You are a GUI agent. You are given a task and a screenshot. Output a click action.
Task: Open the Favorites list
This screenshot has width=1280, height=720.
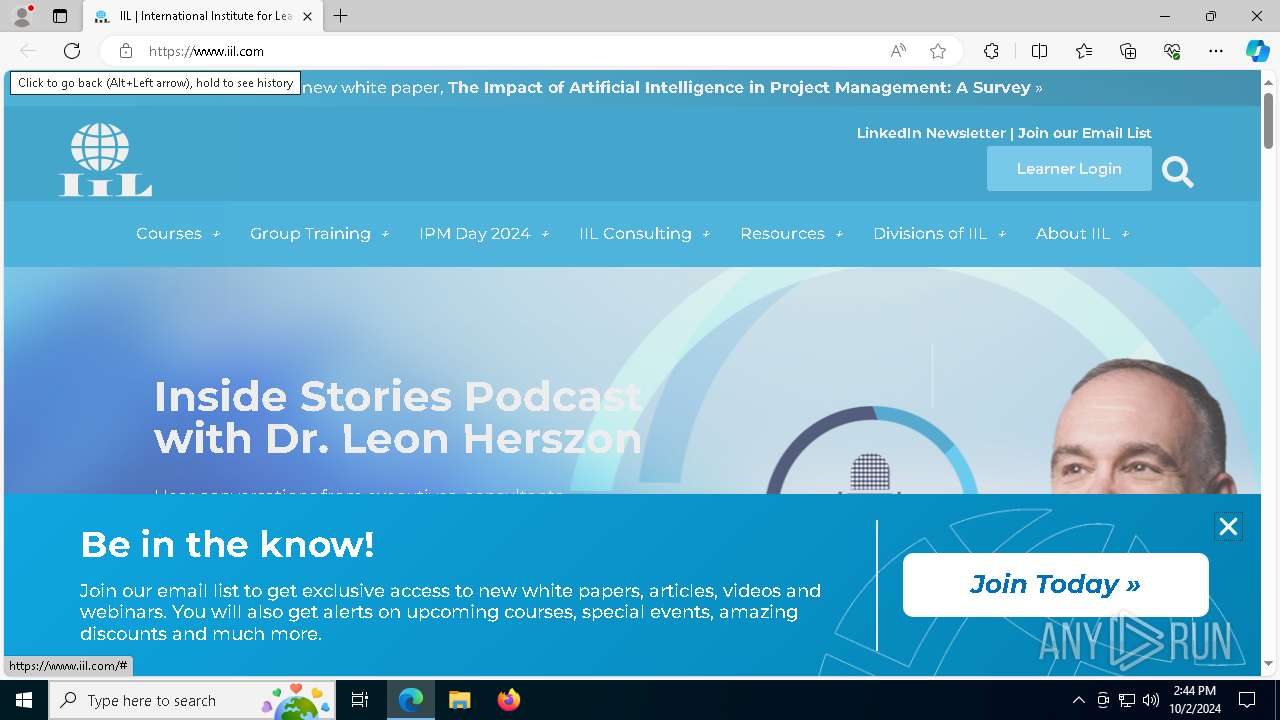[x=1084, y=51]
